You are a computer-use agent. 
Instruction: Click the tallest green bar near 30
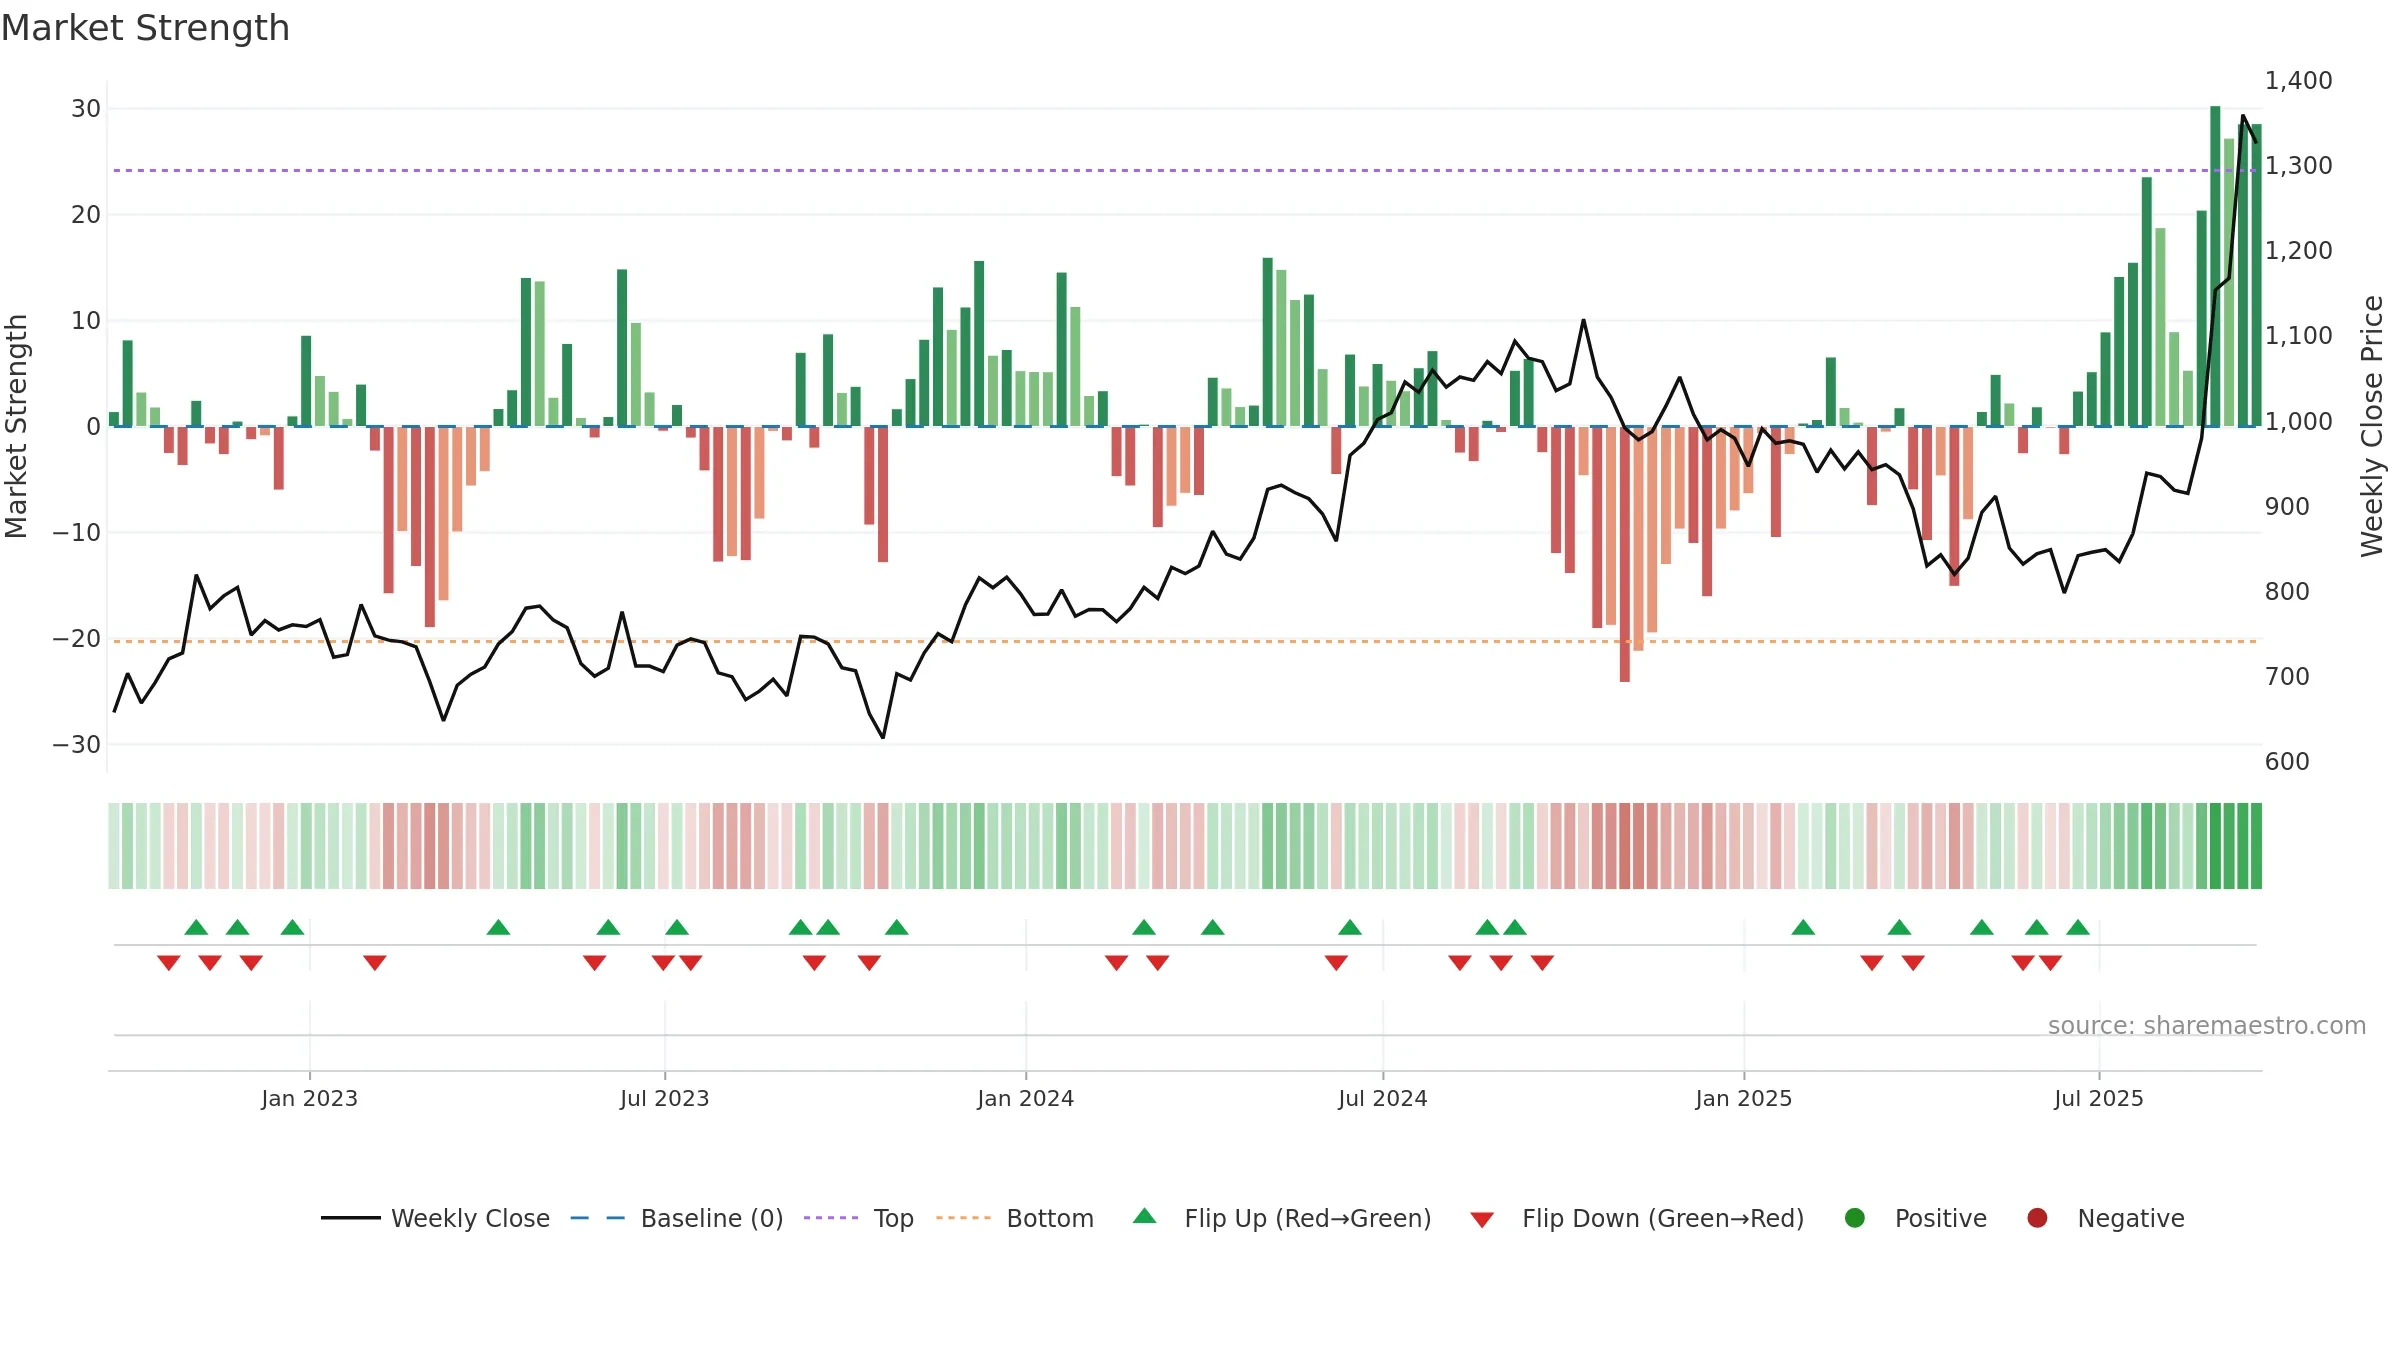pos(2215,266)
